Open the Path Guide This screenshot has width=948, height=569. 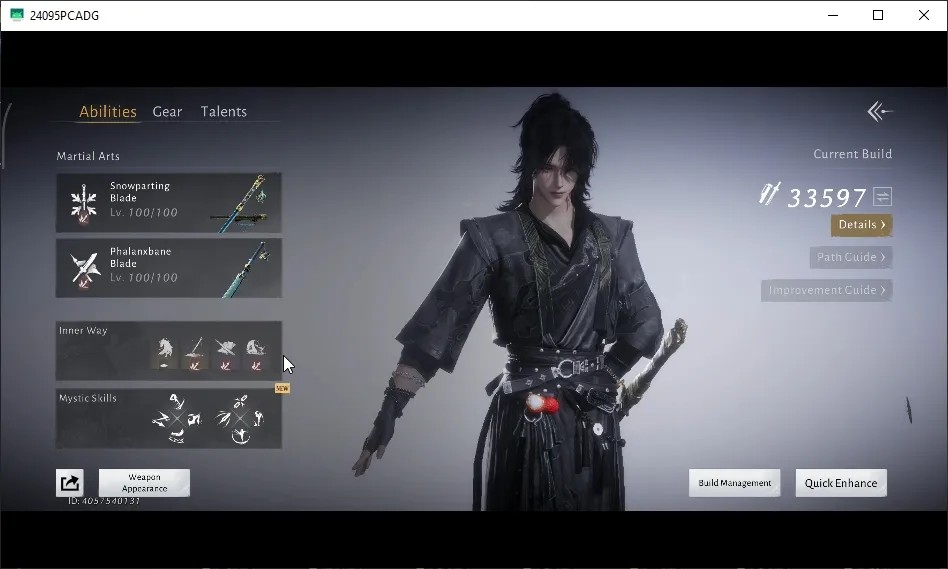(x=851, y=258)
